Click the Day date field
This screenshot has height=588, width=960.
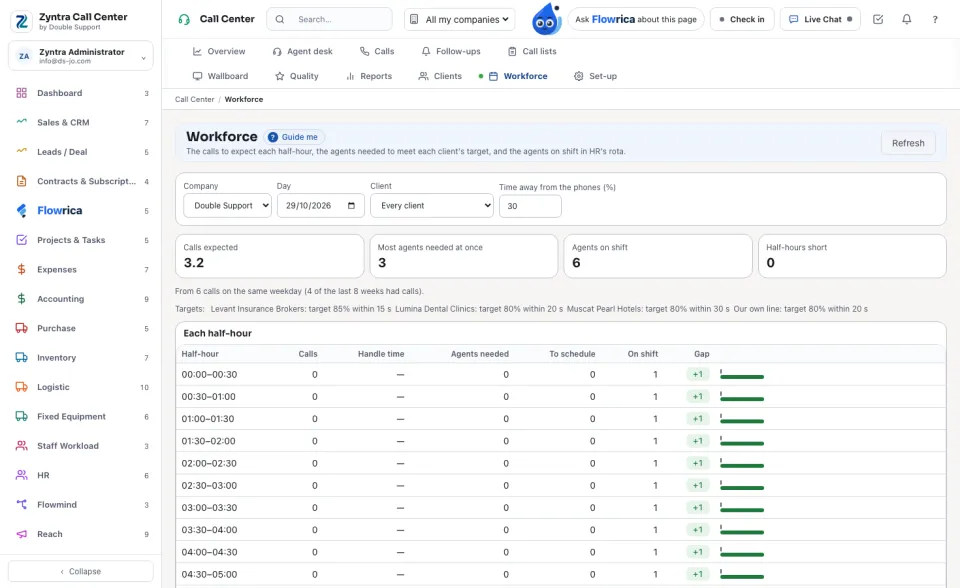(321, 206)
